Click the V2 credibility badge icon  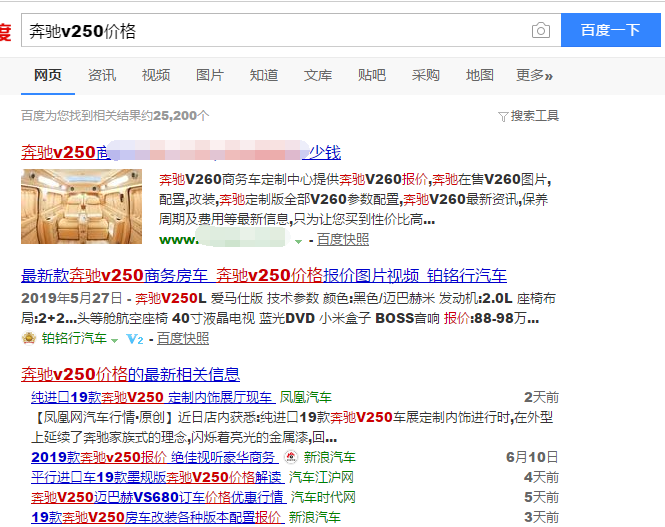(135, 339)
